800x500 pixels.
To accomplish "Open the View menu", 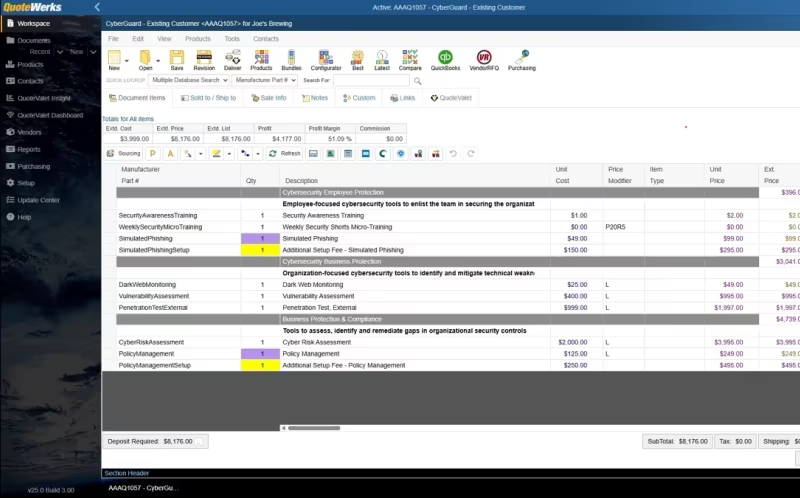I will pos(164,39).
